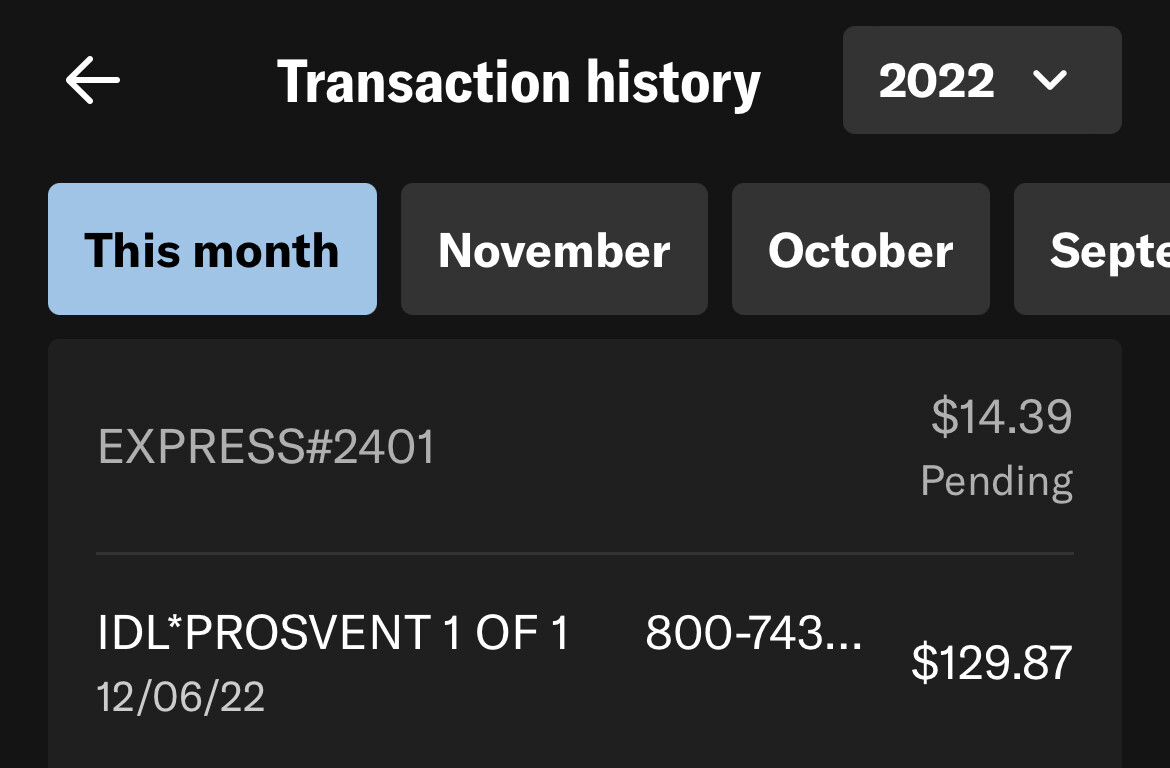The height and width of the screenshot is (768, 1170).
Task: Open the 2022 year dropdown
Action: (x=981, y=80)
